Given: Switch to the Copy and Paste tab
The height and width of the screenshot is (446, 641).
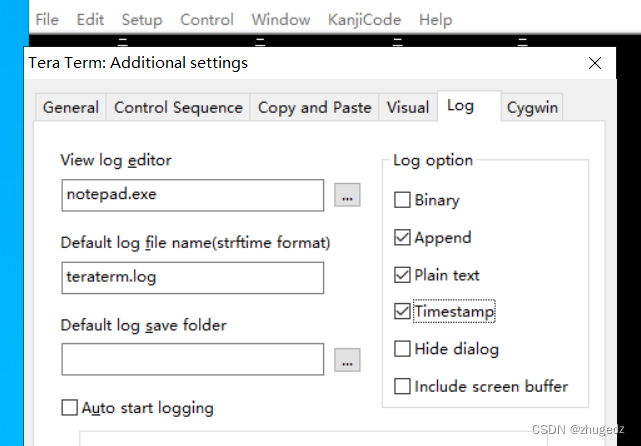Looking at the screenshot, I should (x=314, y=108).
